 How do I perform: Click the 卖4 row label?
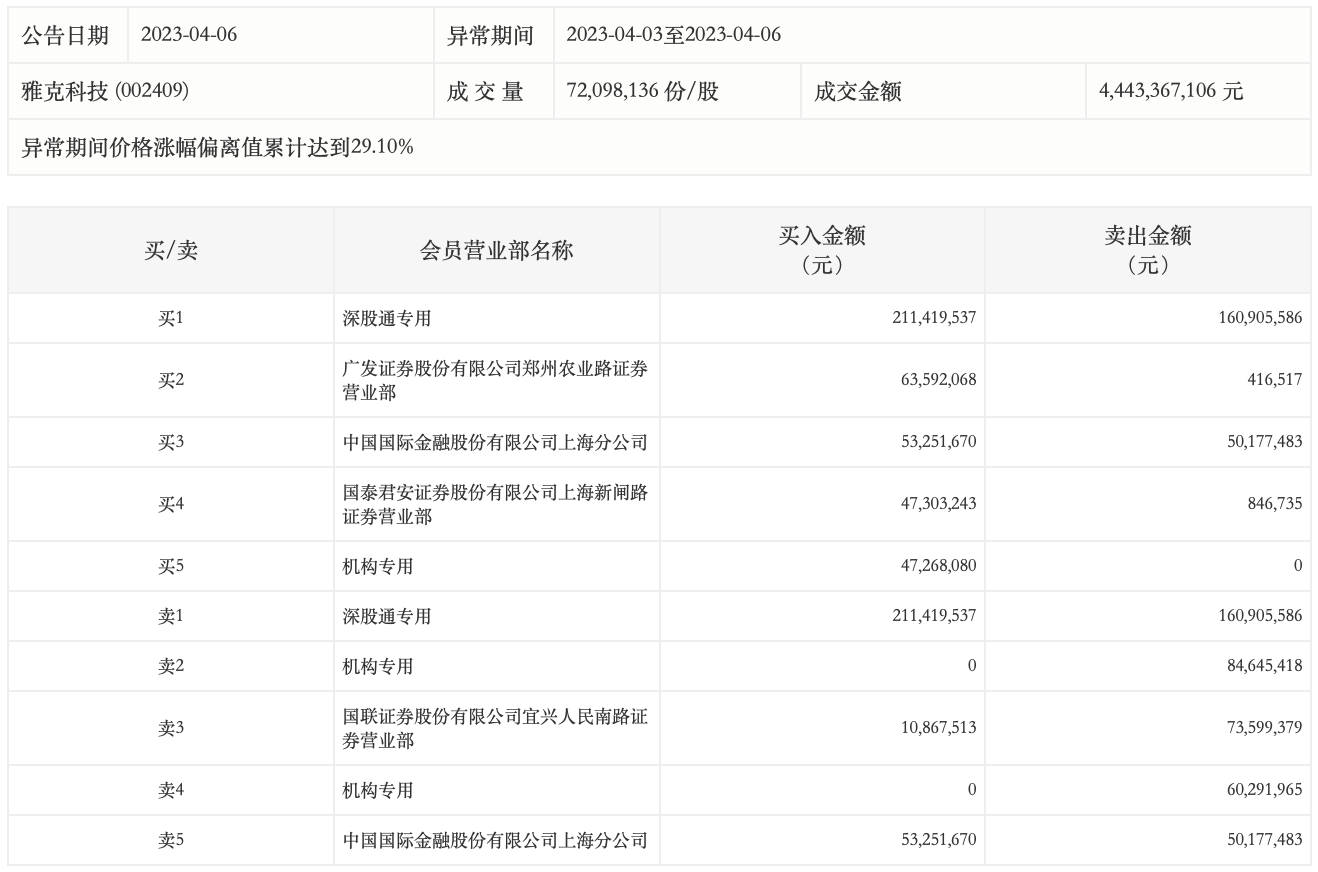point(171,790)
